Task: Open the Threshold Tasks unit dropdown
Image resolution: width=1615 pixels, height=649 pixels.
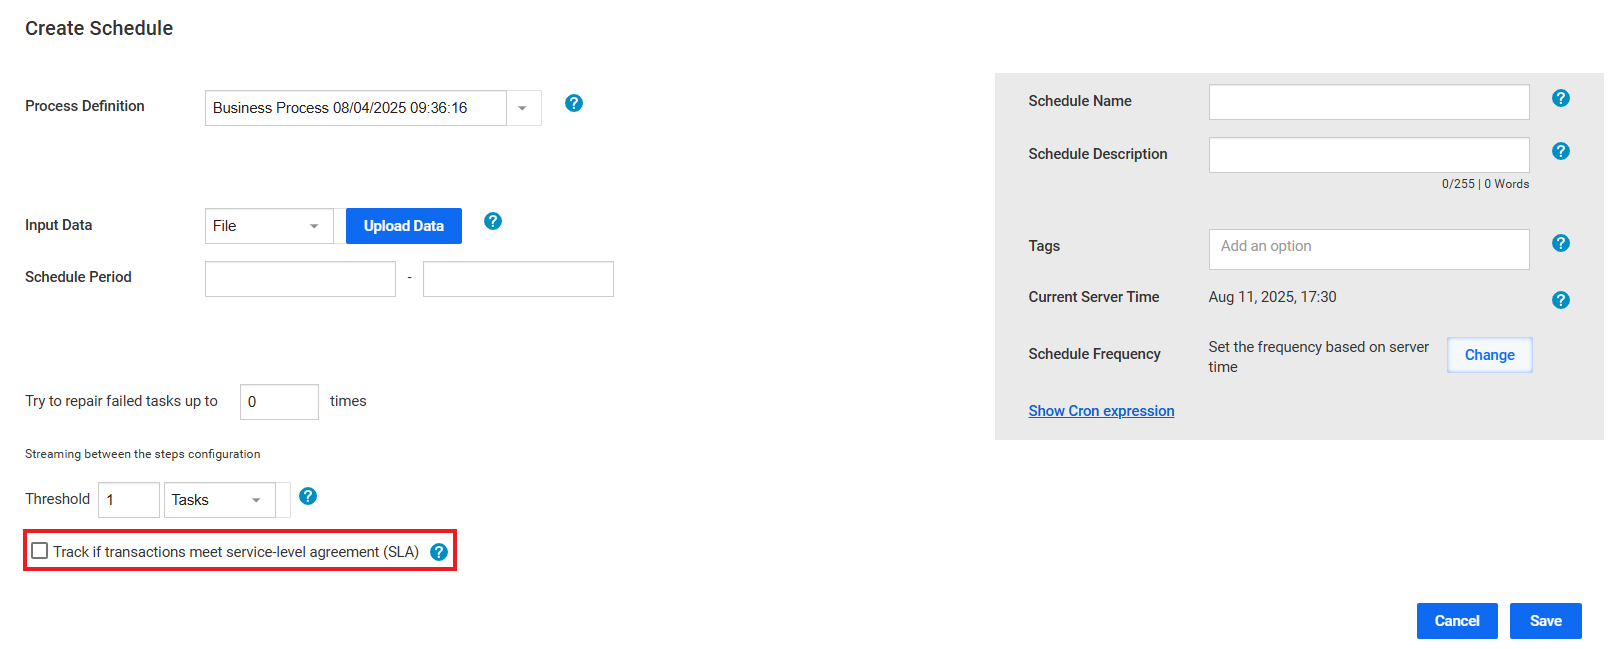Action: click(x=220, y=500)
